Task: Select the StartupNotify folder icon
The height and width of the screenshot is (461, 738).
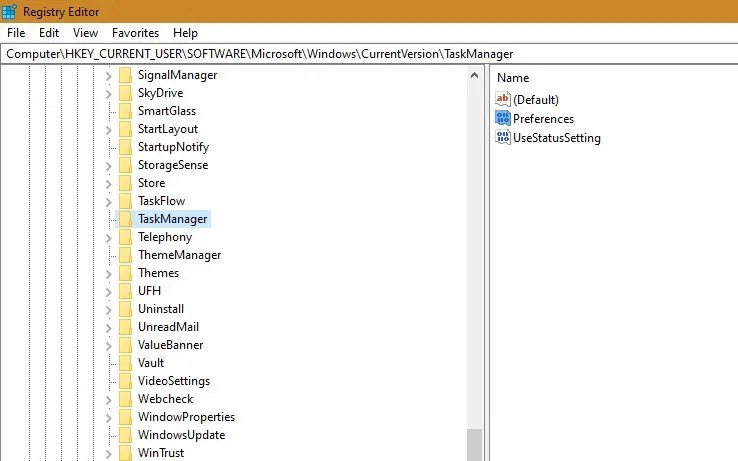Action: [x=125, y=147]
